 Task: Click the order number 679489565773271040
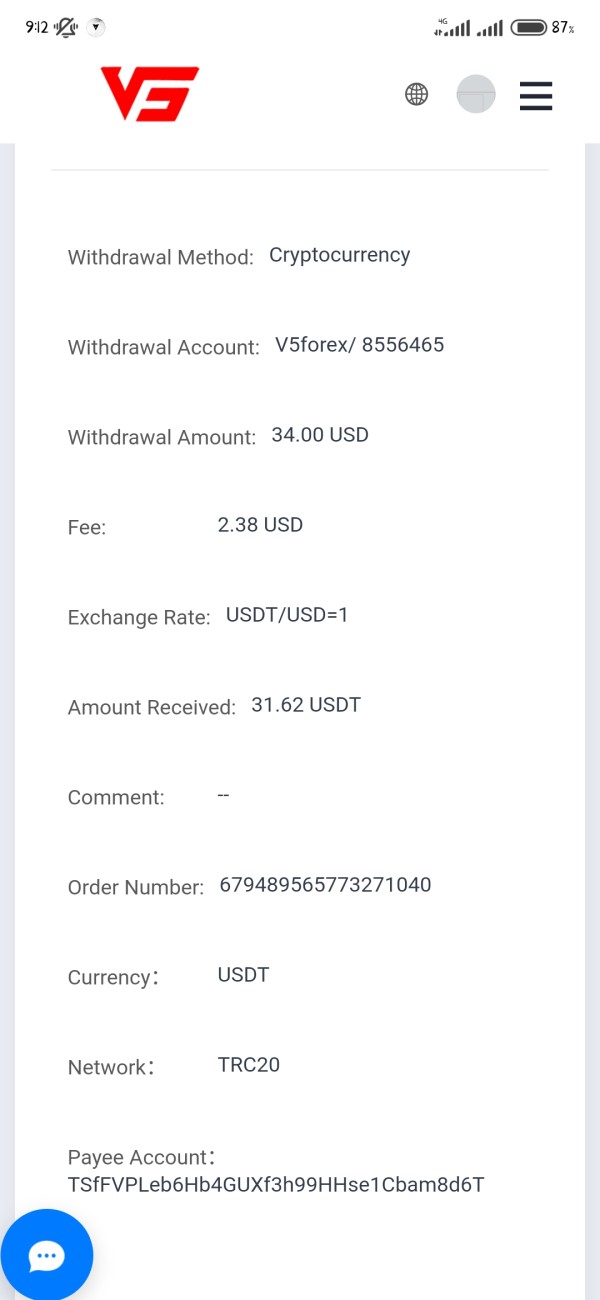point(325,885)
